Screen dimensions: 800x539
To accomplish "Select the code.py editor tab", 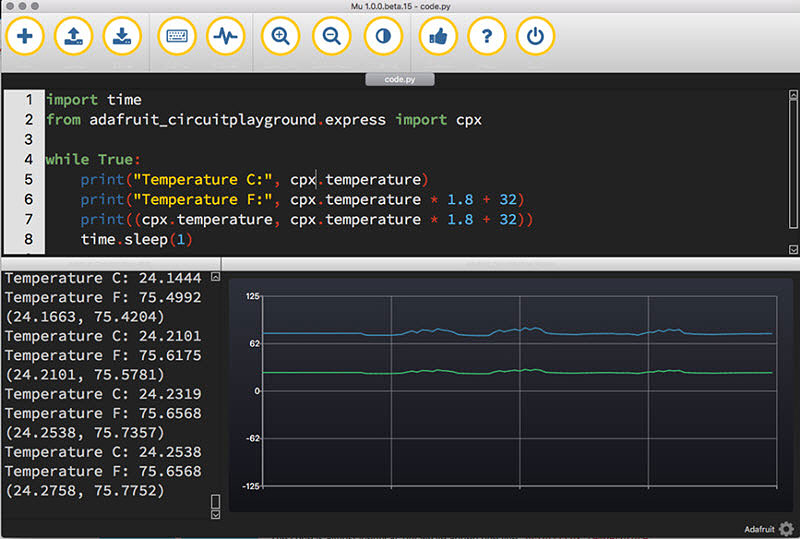I will 399,79.
